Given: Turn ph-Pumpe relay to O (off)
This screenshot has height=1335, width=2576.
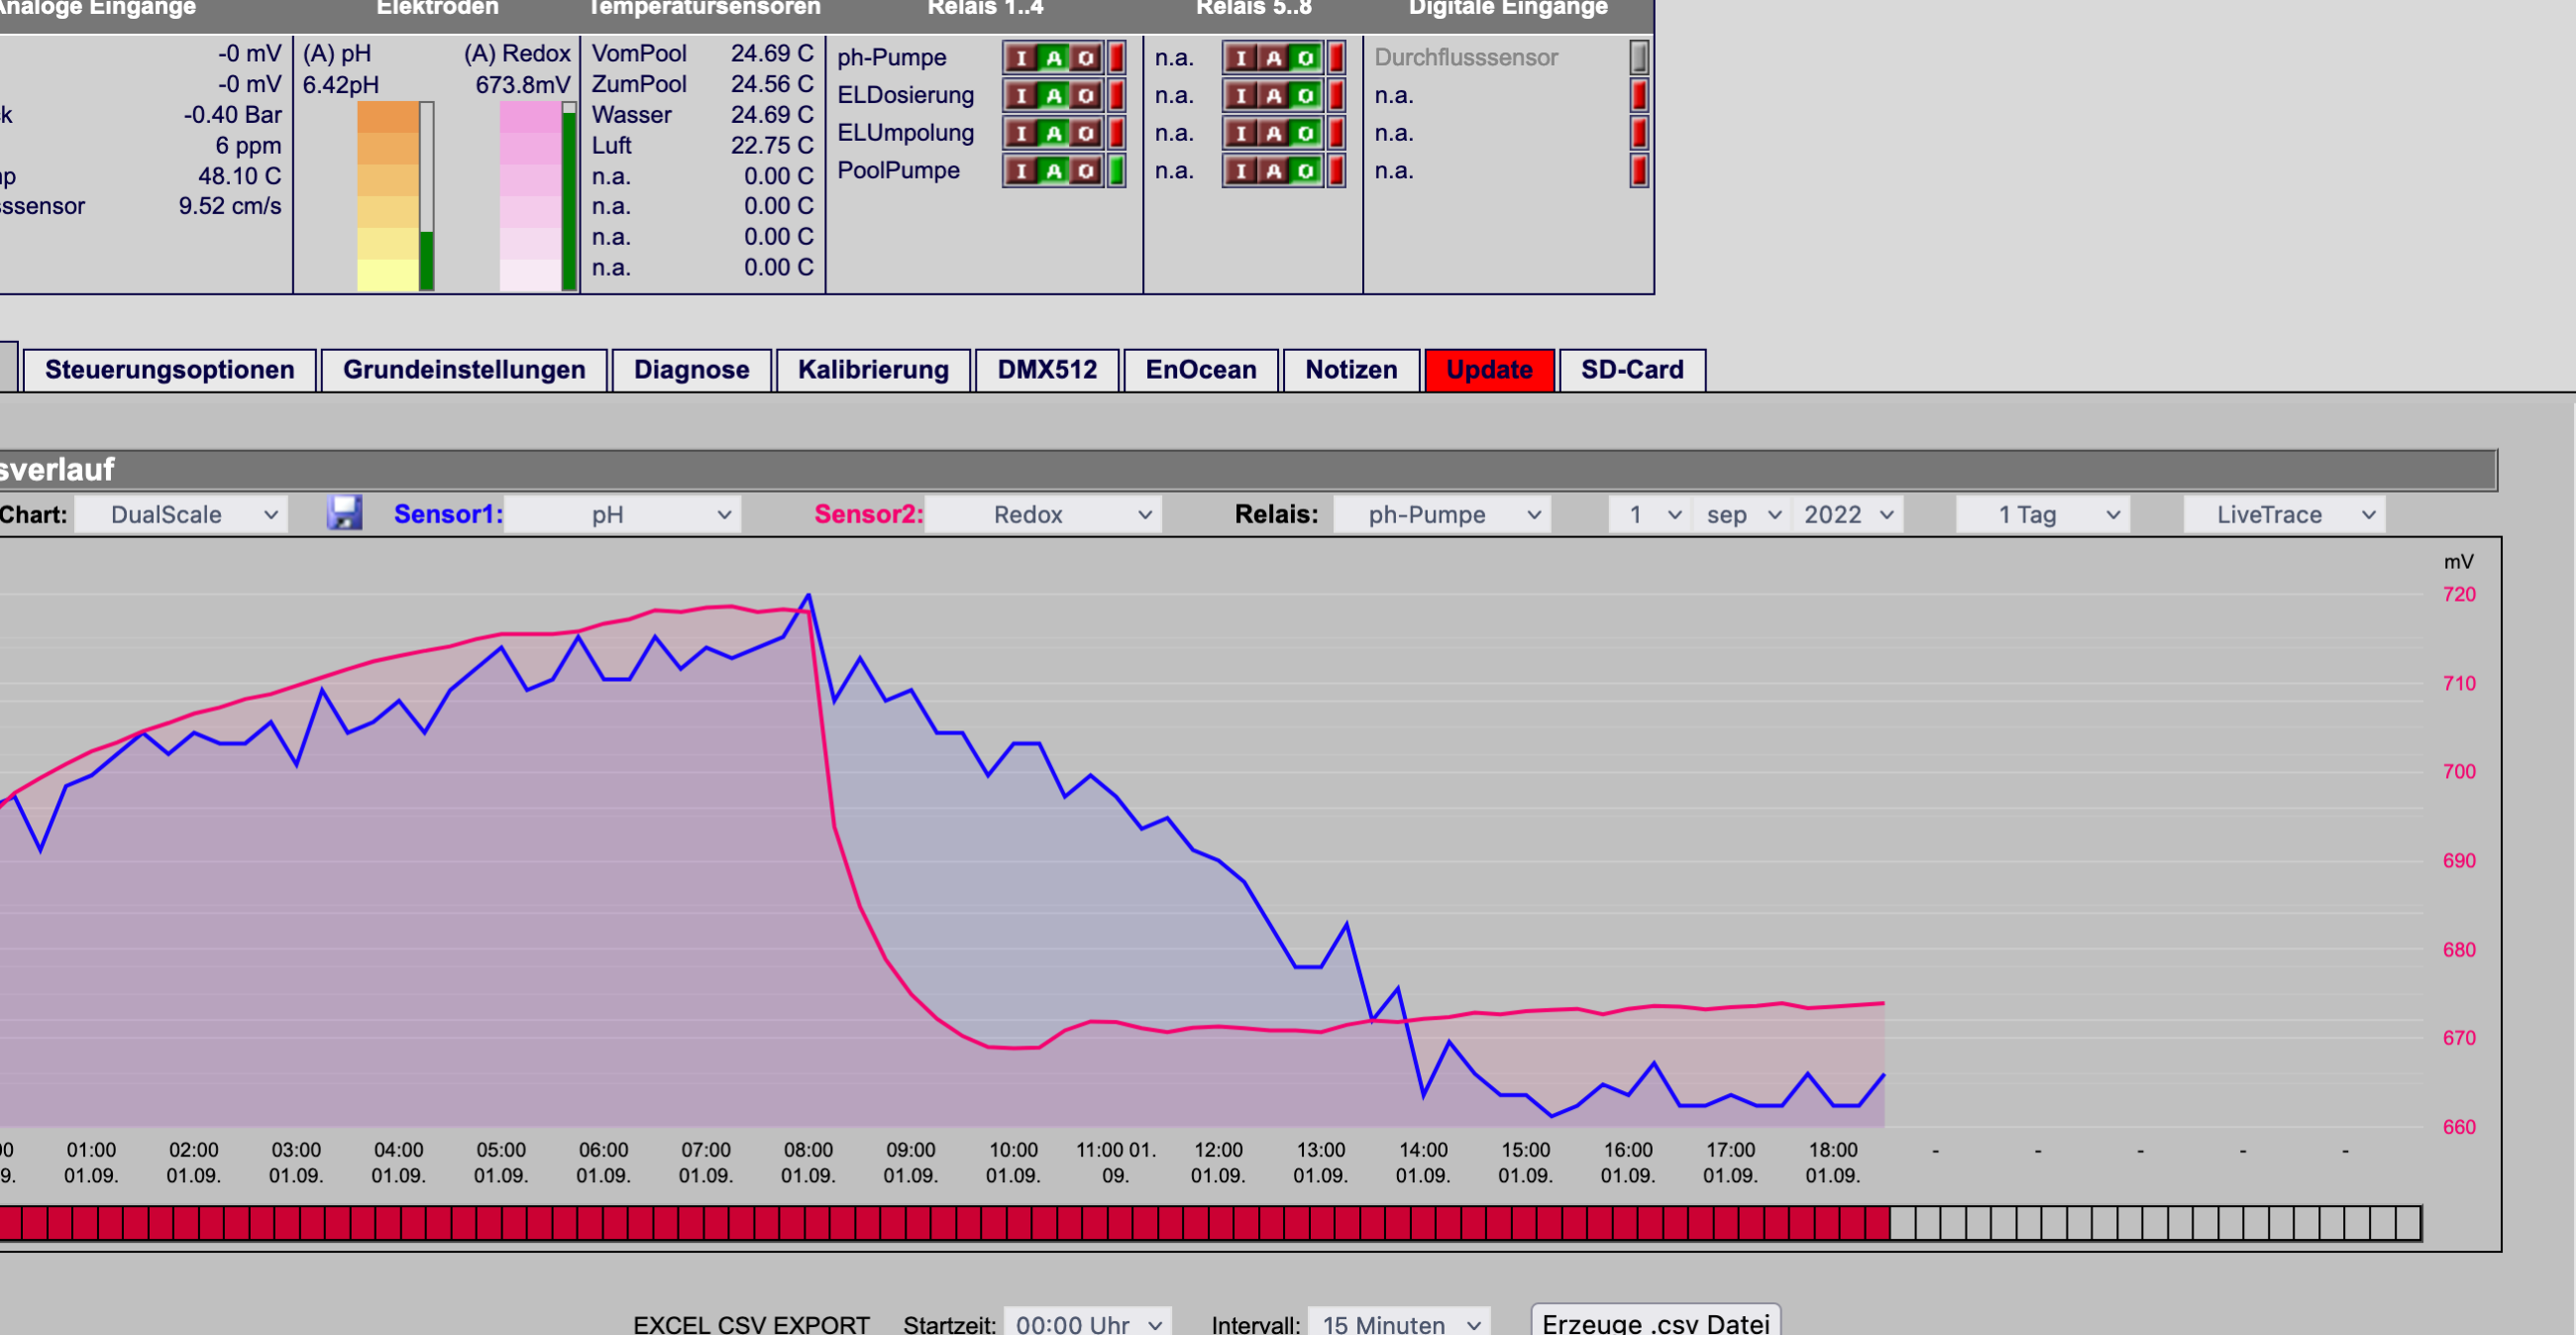Looking at the screenshot, I should pyautogui.click(x=1086, y=57).
